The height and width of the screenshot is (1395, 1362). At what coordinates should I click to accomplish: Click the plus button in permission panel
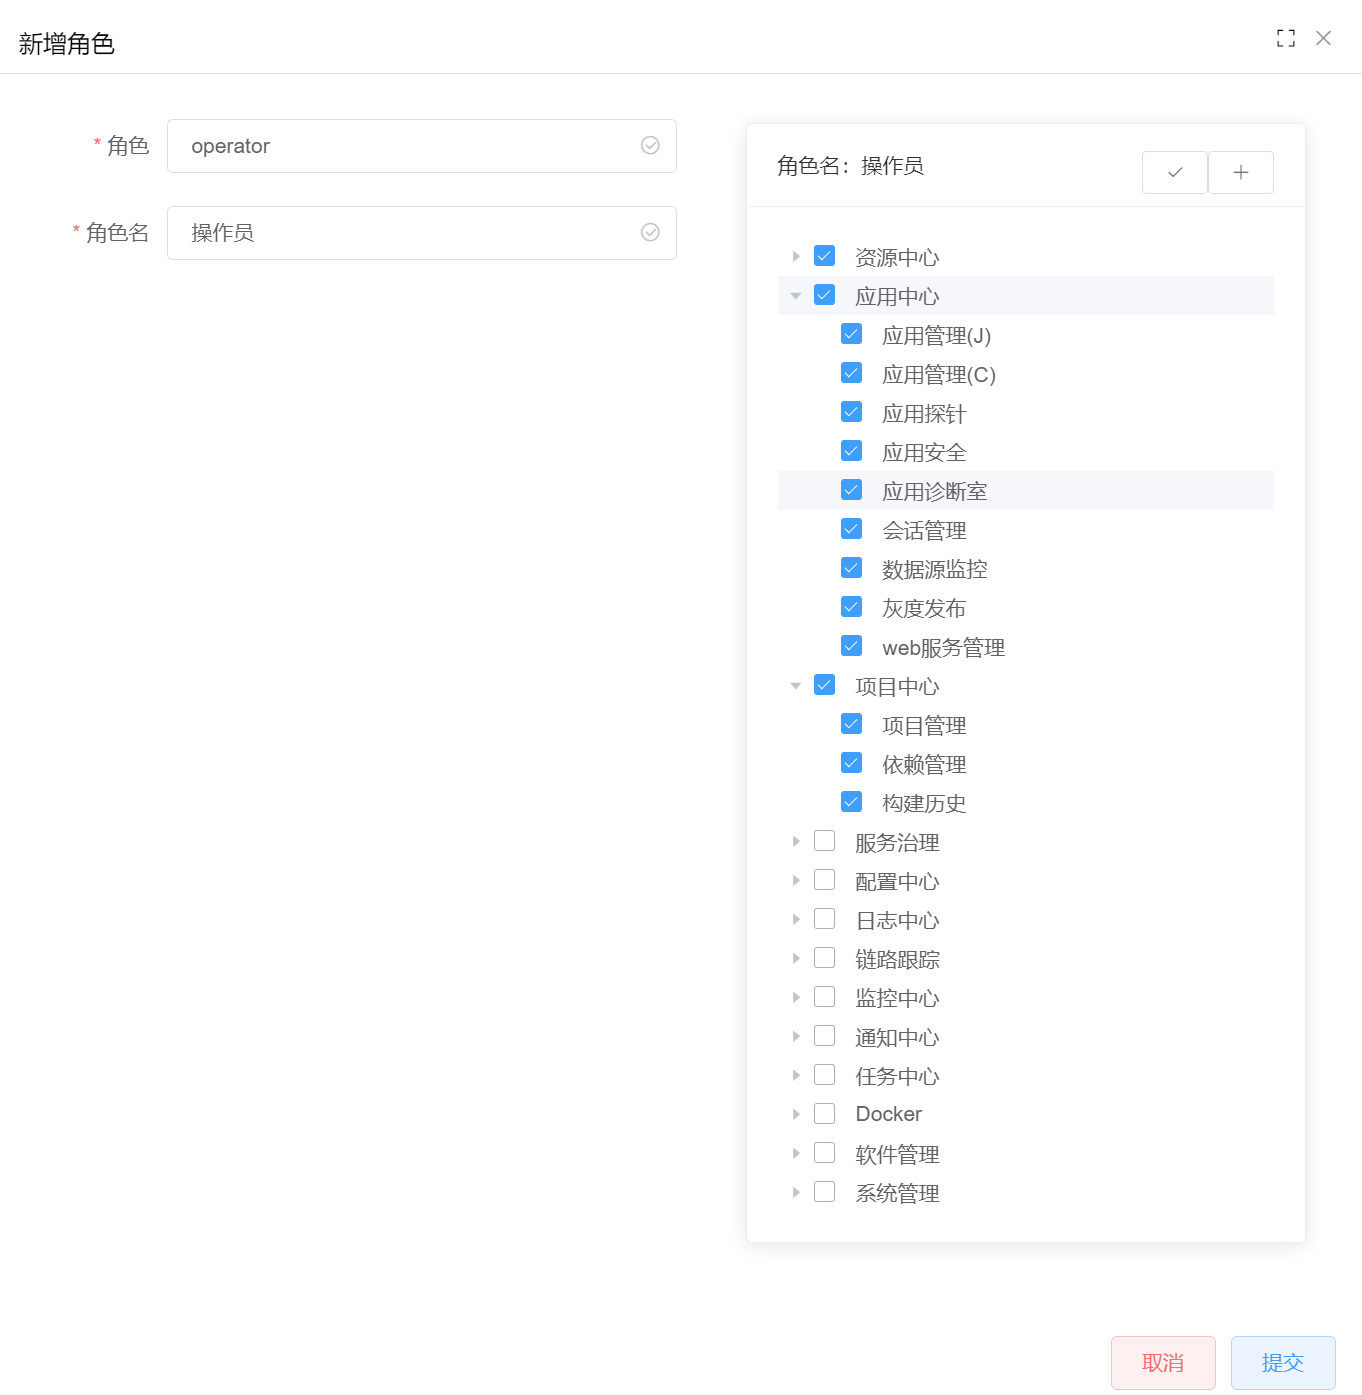[1241, 172]
